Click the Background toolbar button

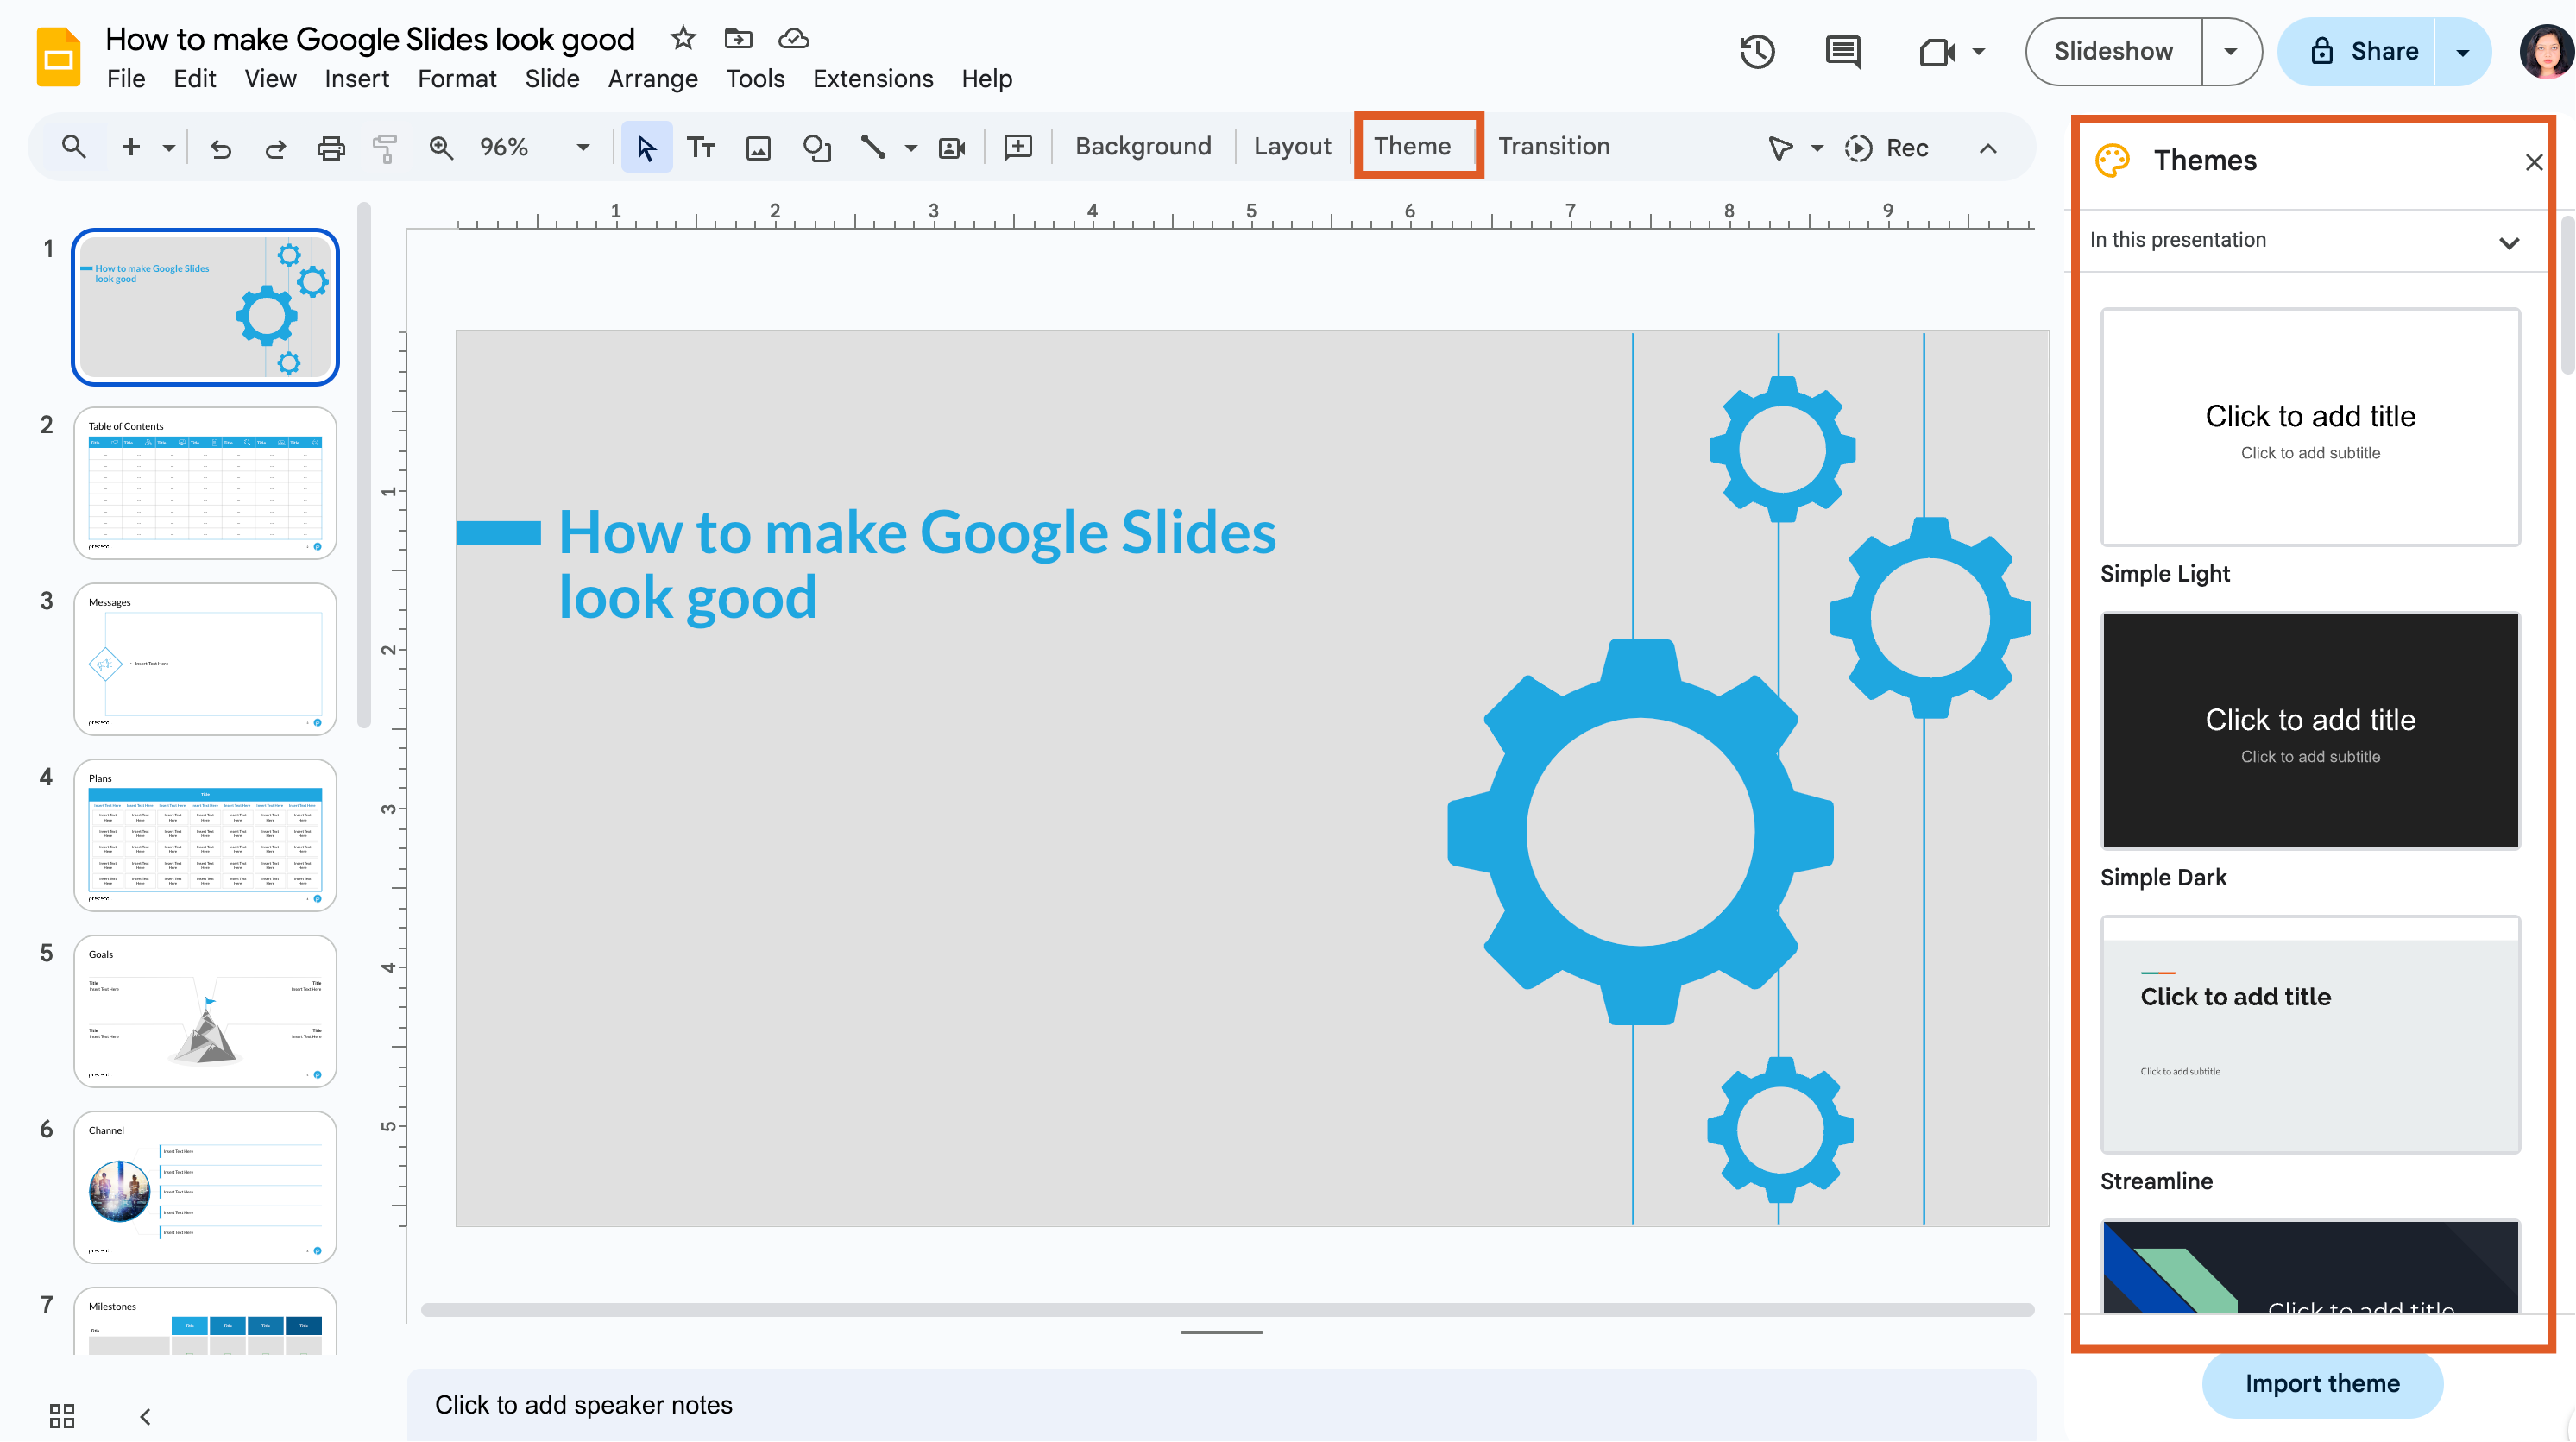point(1143,146)
